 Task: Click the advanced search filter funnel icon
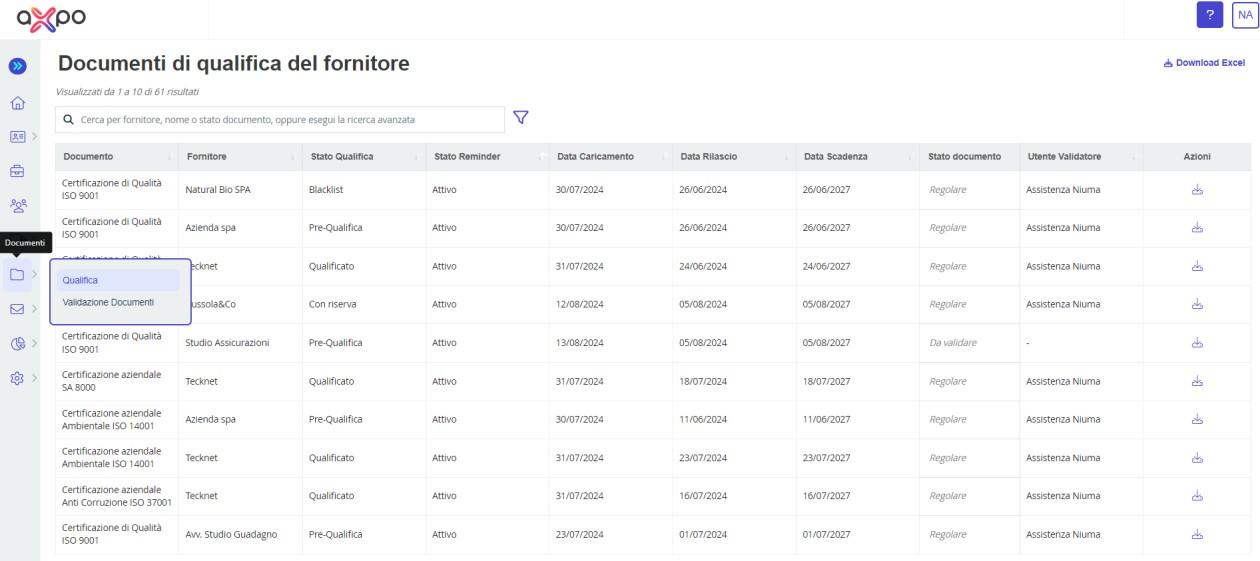coord(520,118)
